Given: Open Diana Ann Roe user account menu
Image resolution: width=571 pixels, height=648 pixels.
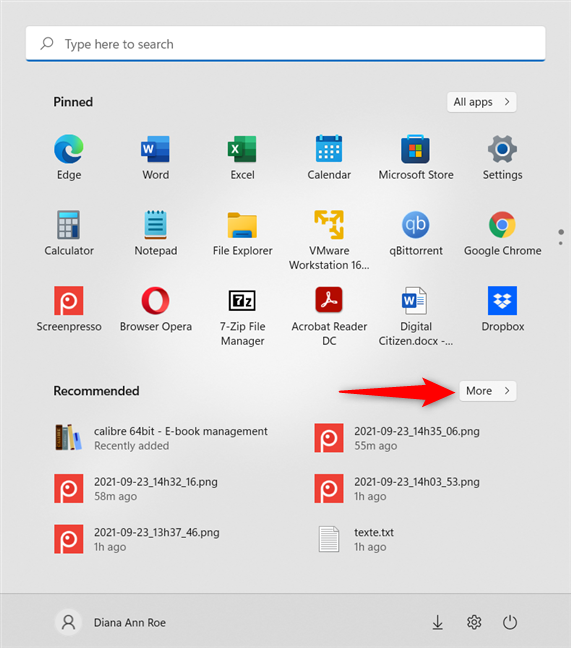Looking at the screenshot, I should pyautogui.click(x=110, y=622).
